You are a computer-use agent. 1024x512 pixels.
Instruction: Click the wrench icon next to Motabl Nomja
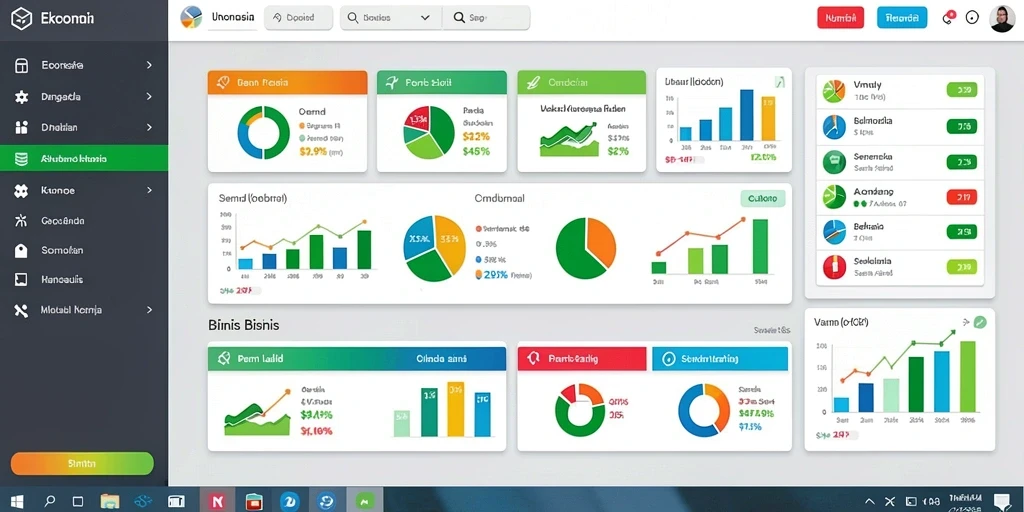[x=22, y=310]
